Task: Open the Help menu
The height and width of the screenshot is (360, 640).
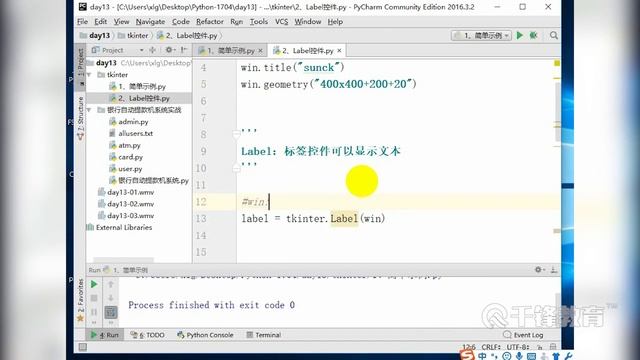Action: pyautogui.click(x=335, y=22)
